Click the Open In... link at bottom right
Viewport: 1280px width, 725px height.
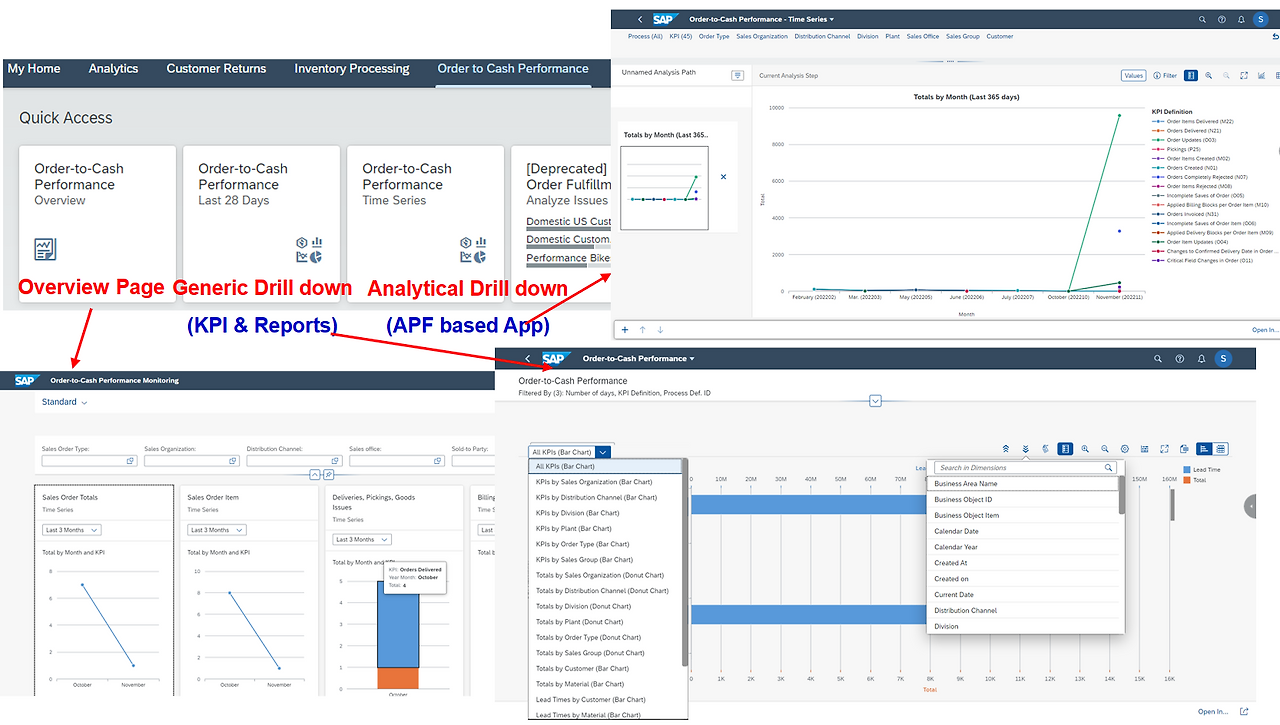coord(1213,711)
